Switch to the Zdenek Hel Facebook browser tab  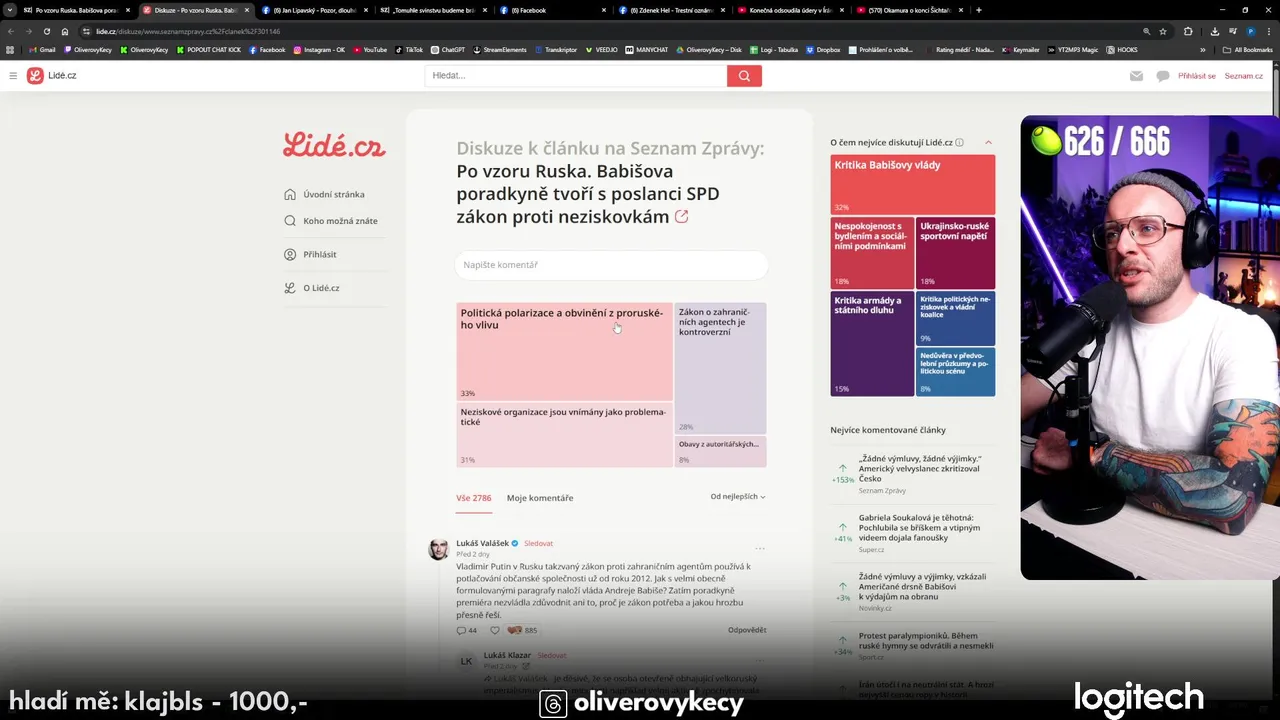pos(671,10)
